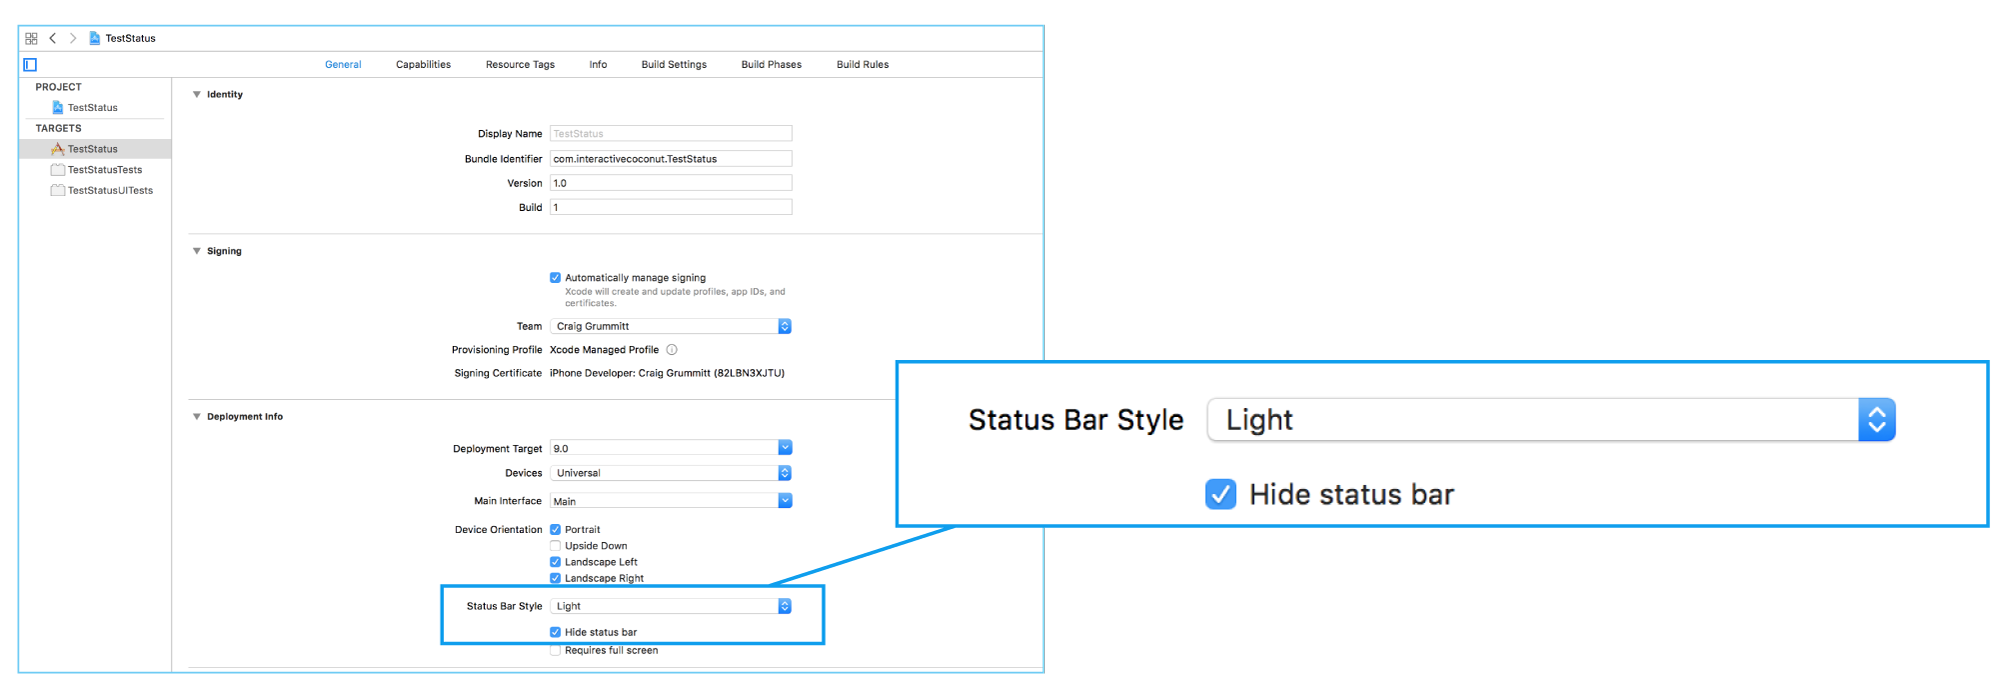This screenshot has height=690, width=2000.
Task: Click the TestStatusTests folder icon
Action: tap(58, 170)
